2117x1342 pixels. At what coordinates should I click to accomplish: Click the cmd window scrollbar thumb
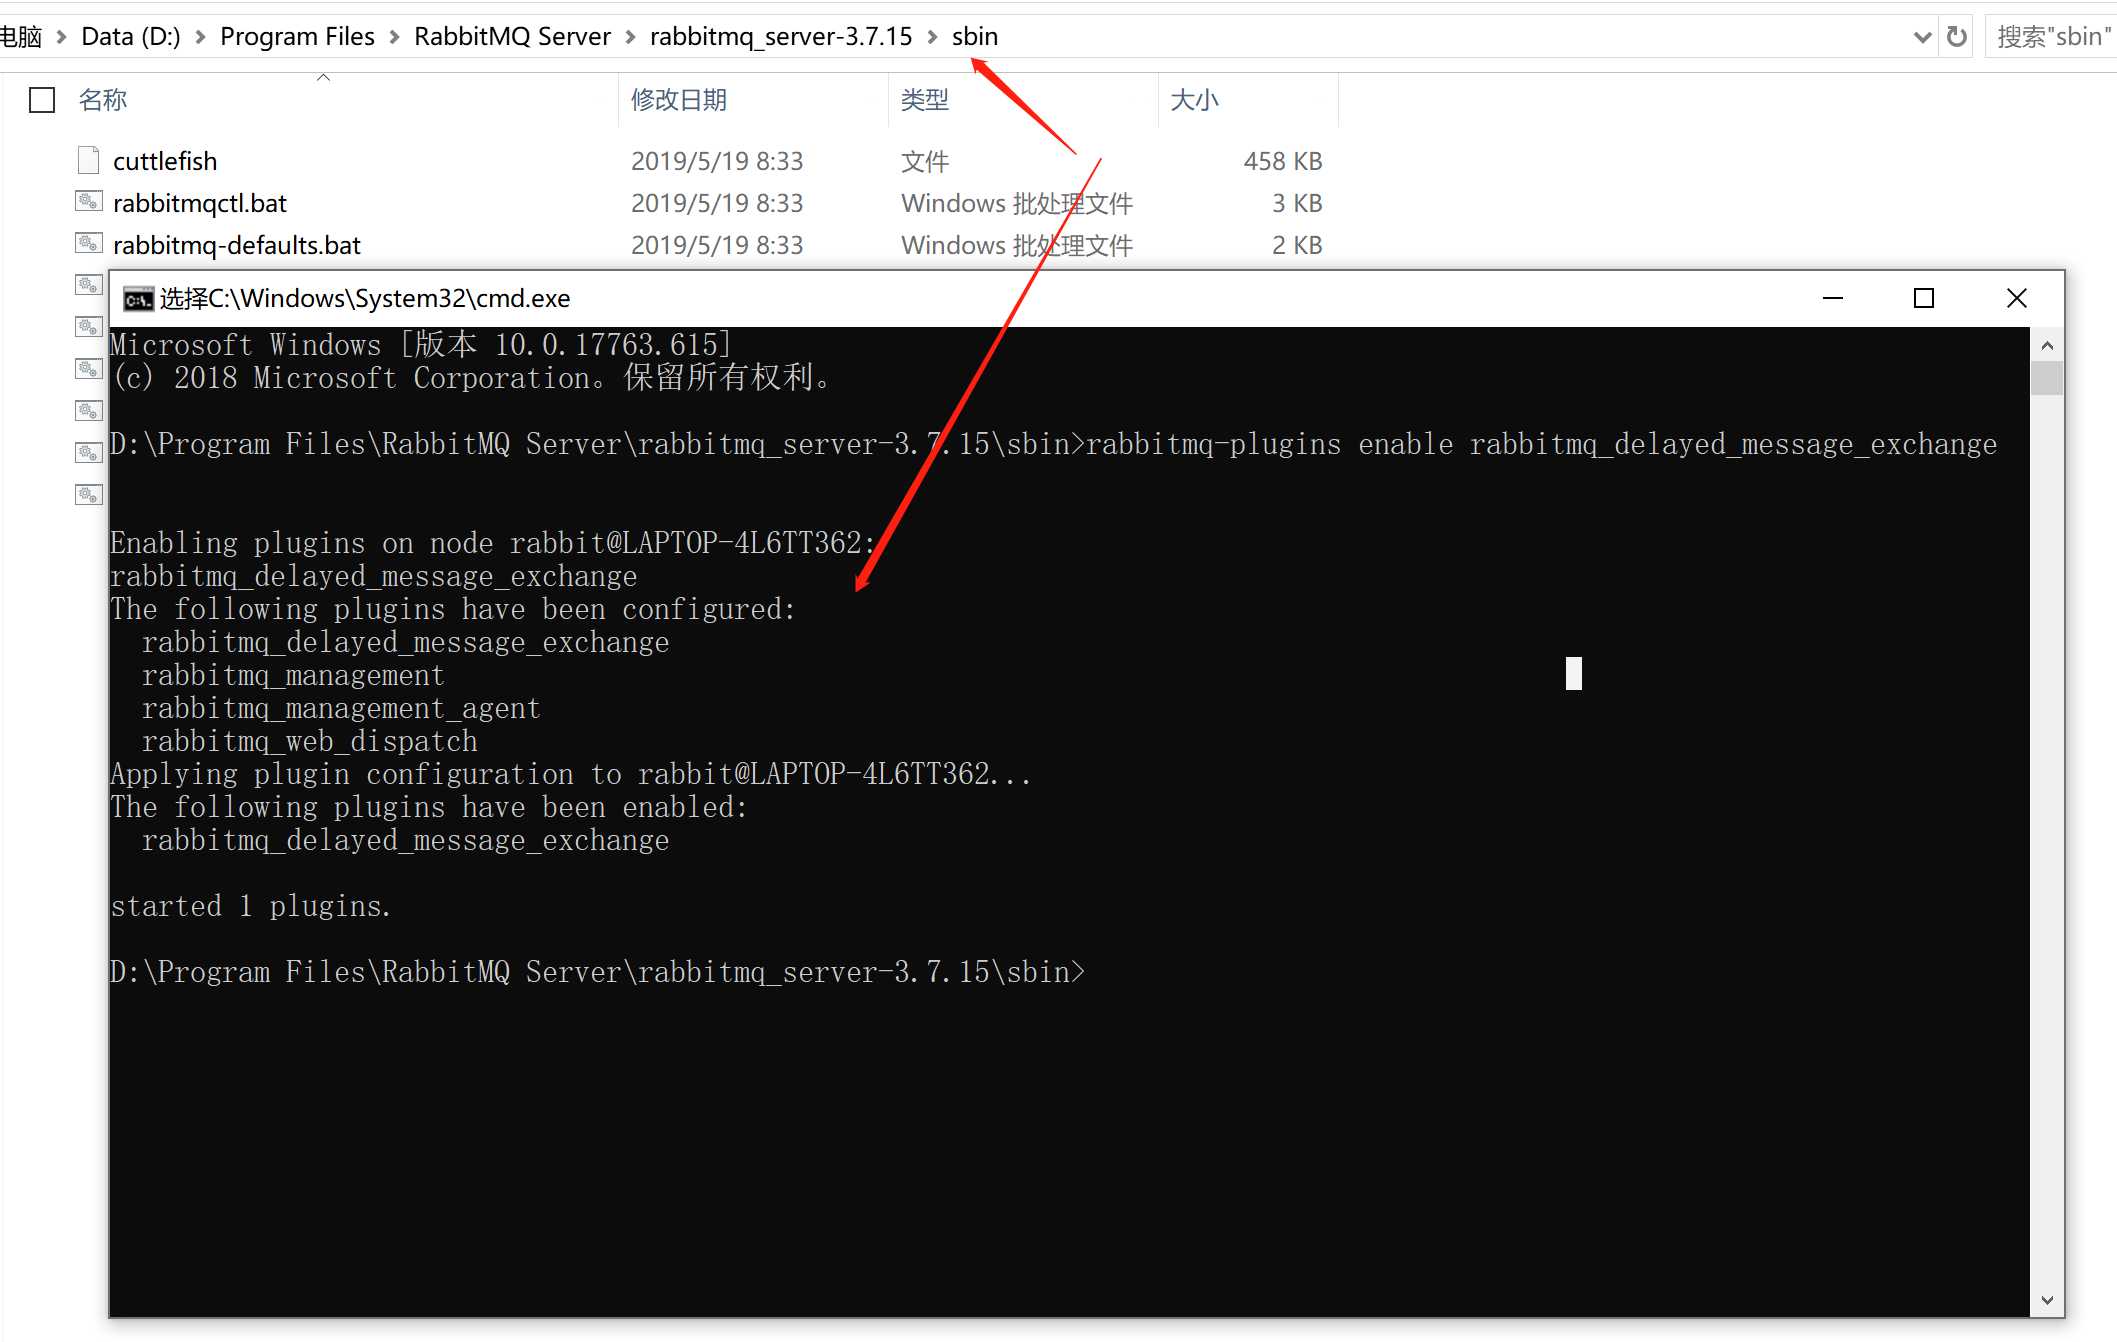point(2047,378)
